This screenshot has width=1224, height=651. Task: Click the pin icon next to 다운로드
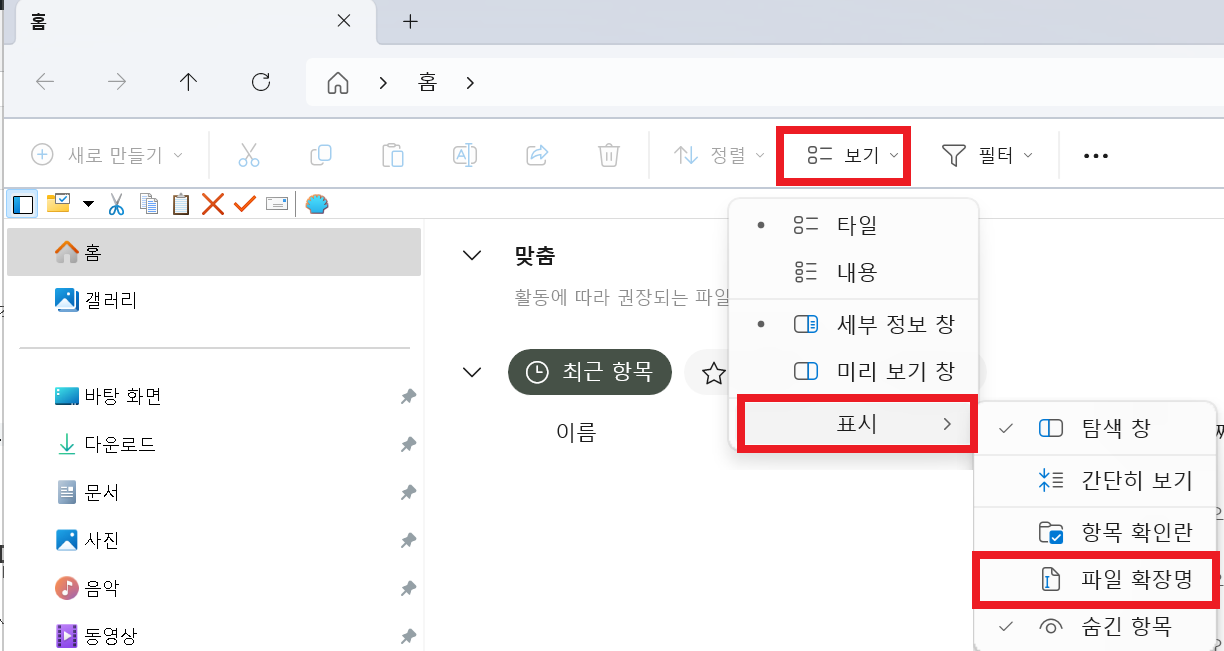pos(408,445)
